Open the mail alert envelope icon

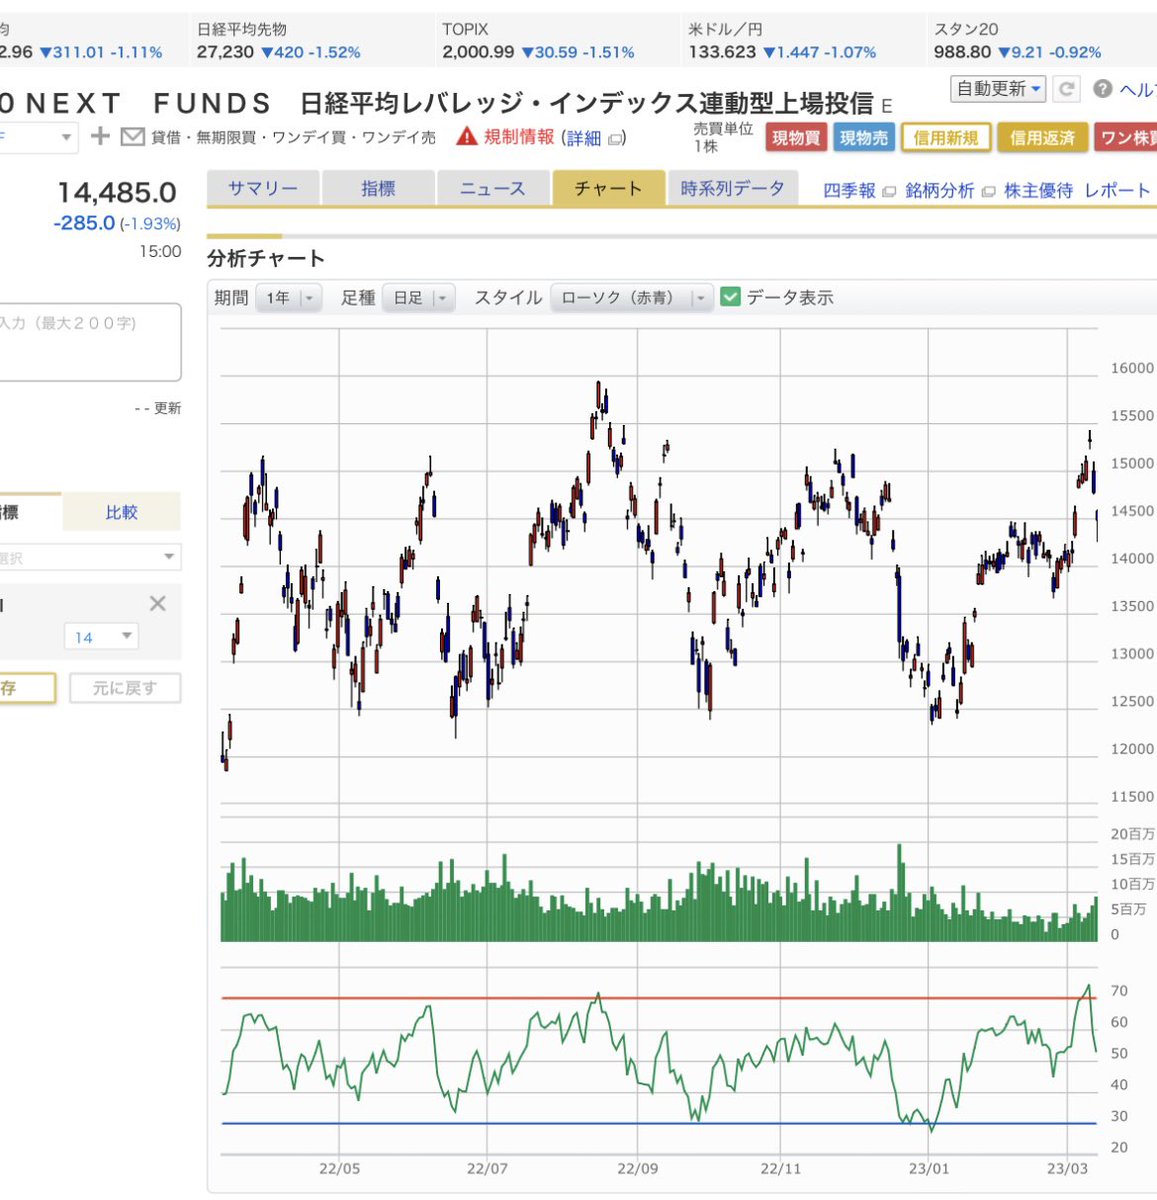click(132, 137)
